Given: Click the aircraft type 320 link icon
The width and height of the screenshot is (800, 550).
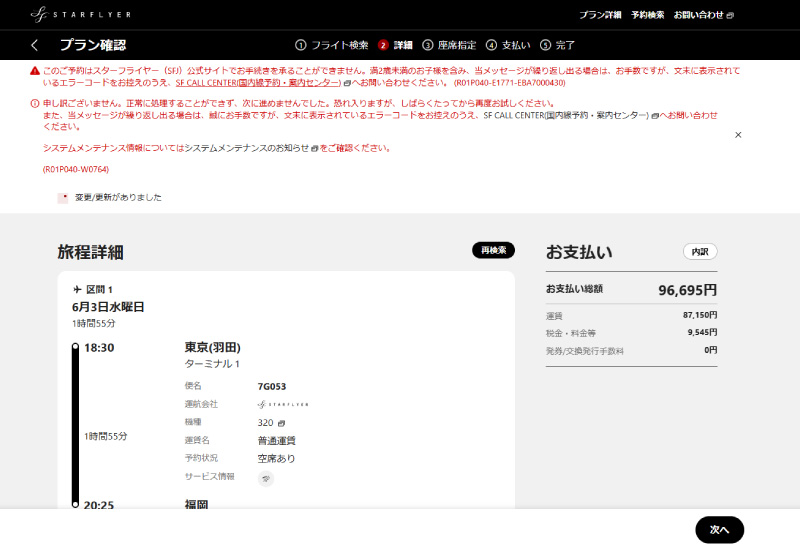Looking at the screenshot, I should (282, 423).
